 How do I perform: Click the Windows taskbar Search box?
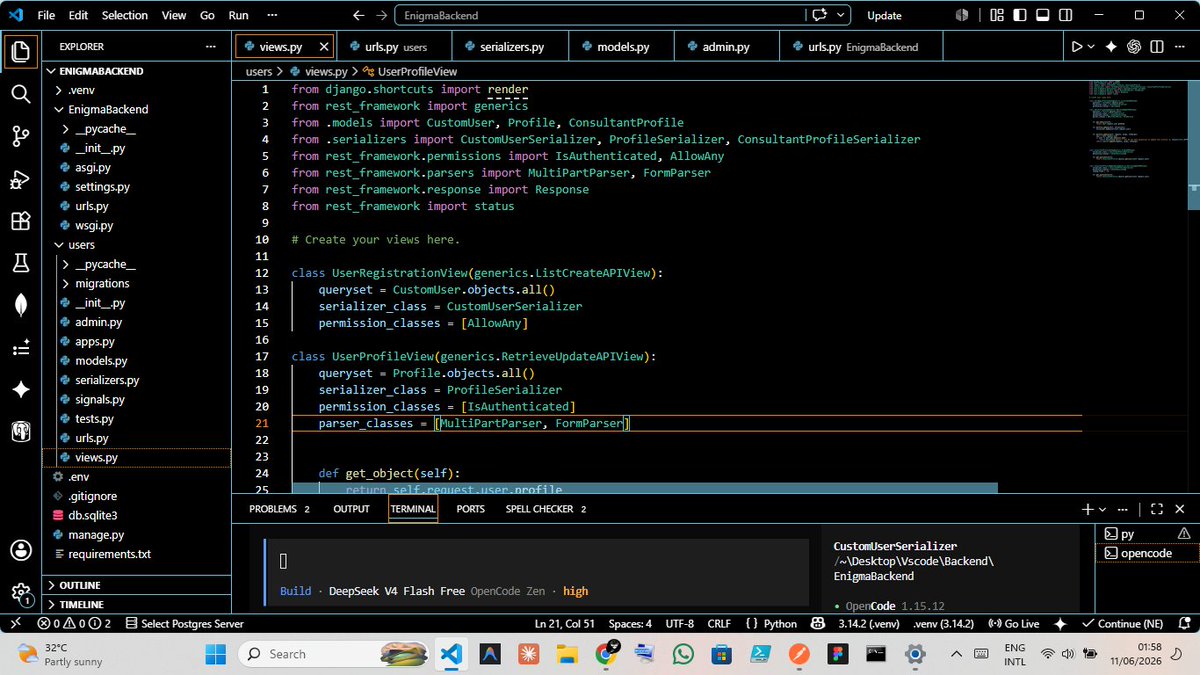tap(335, 654)
